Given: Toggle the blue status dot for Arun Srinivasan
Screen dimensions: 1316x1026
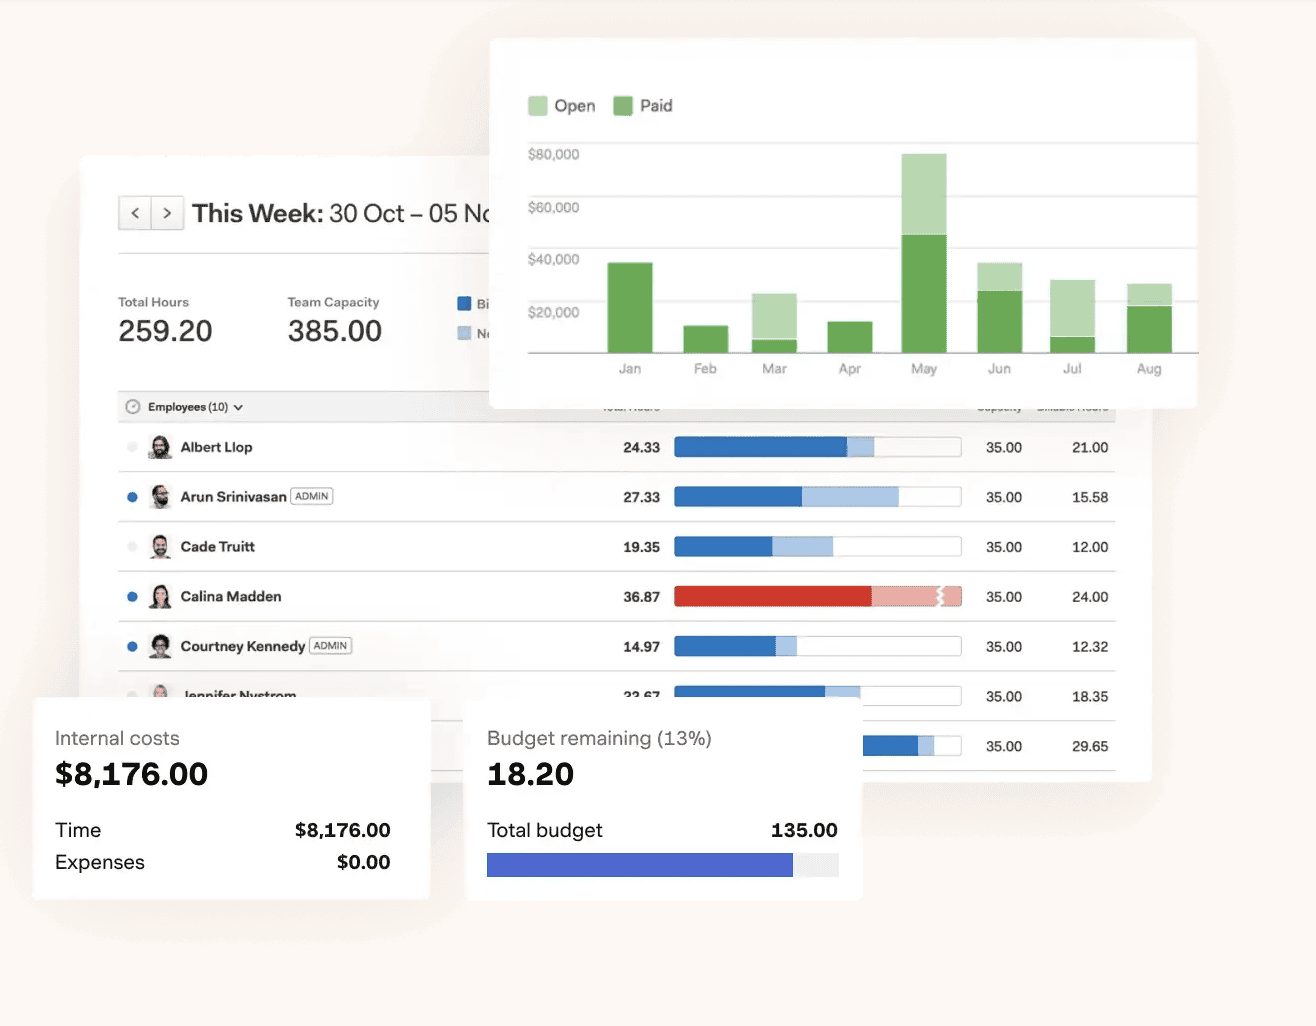Looking at the screenshot, I should click(132, 497).
